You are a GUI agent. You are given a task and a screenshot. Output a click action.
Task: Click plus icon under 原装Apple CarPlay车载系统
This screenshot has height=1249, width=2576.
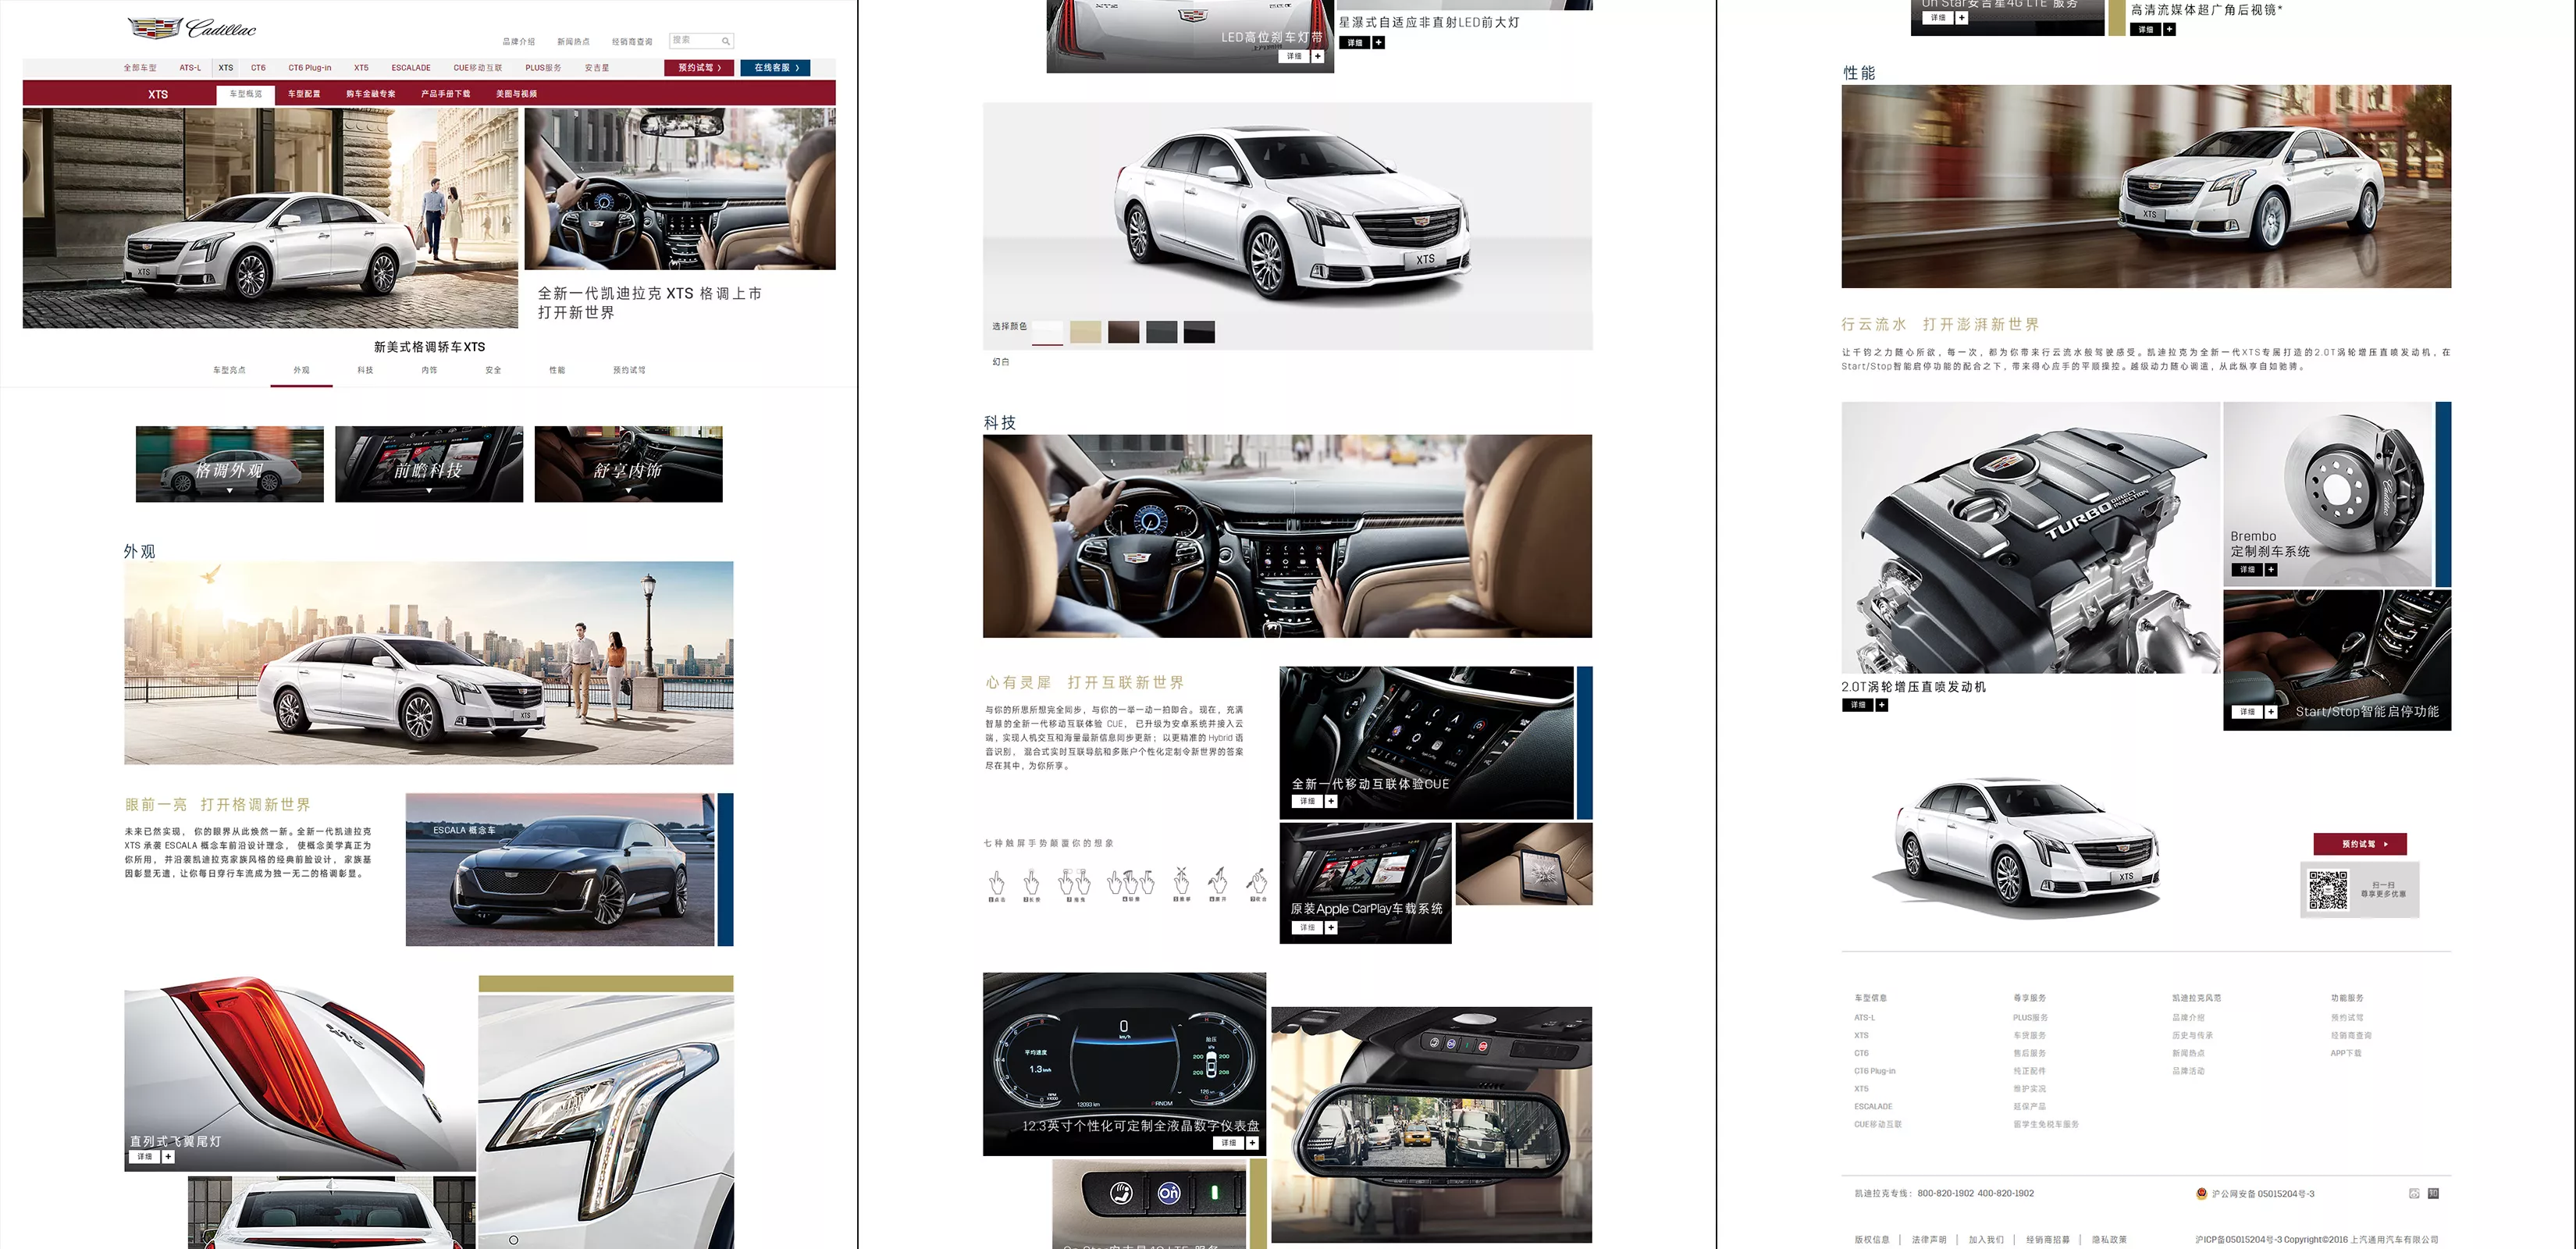coord(1331,928)
